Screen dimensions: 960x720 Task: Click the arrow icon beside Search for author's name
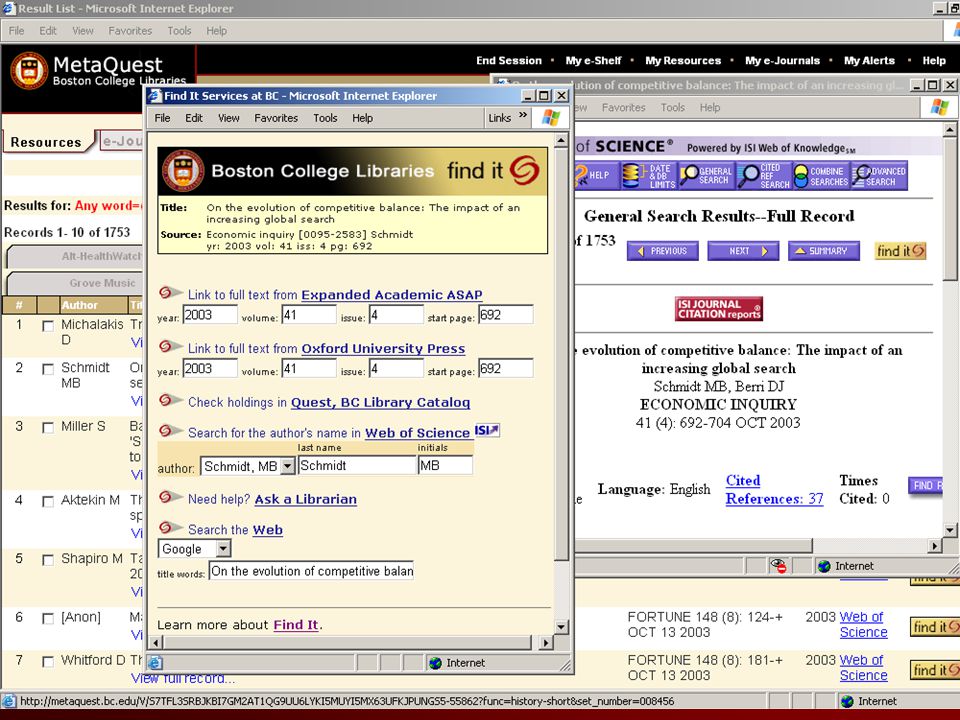[170, 431]
